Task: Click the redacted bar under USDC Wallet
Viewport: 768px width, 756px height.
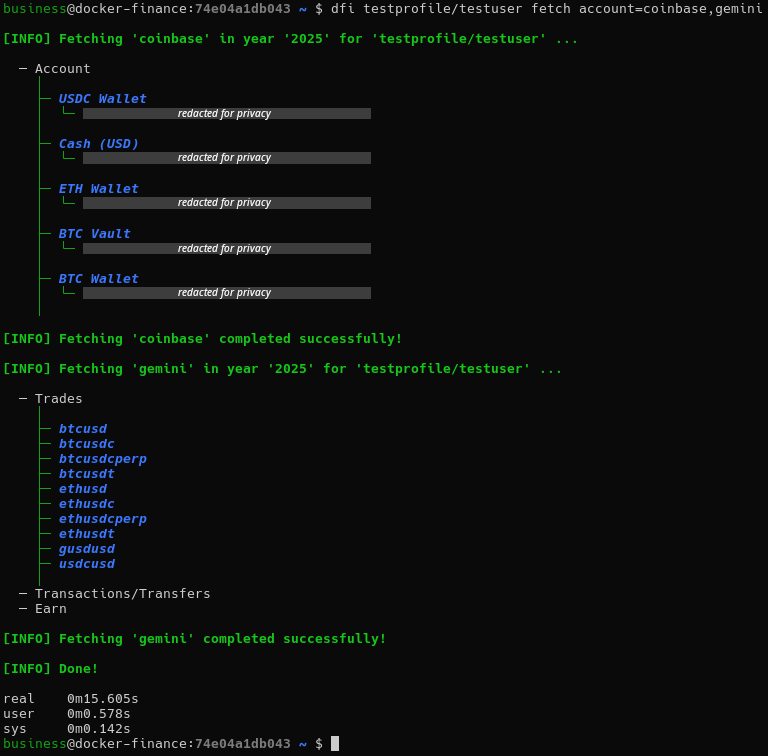Action: pos(226,114)
